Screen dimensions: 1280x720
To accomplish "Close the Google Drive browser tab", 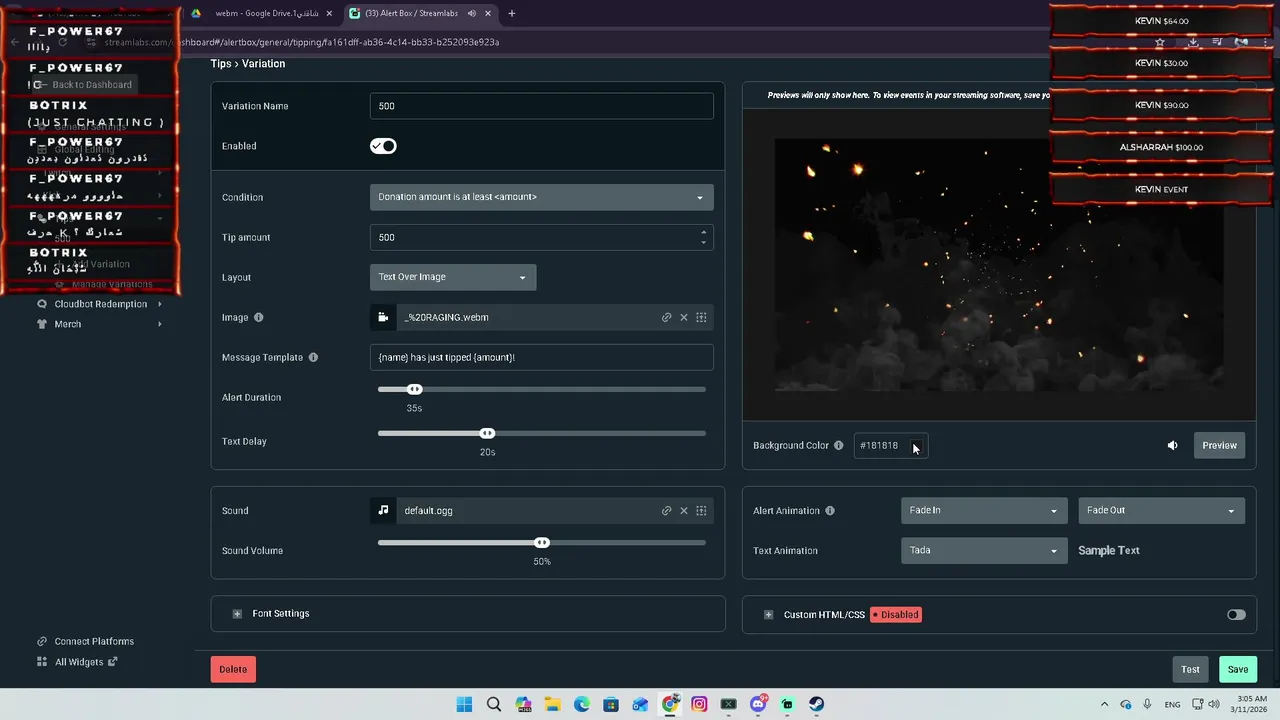I will (329, 13).
